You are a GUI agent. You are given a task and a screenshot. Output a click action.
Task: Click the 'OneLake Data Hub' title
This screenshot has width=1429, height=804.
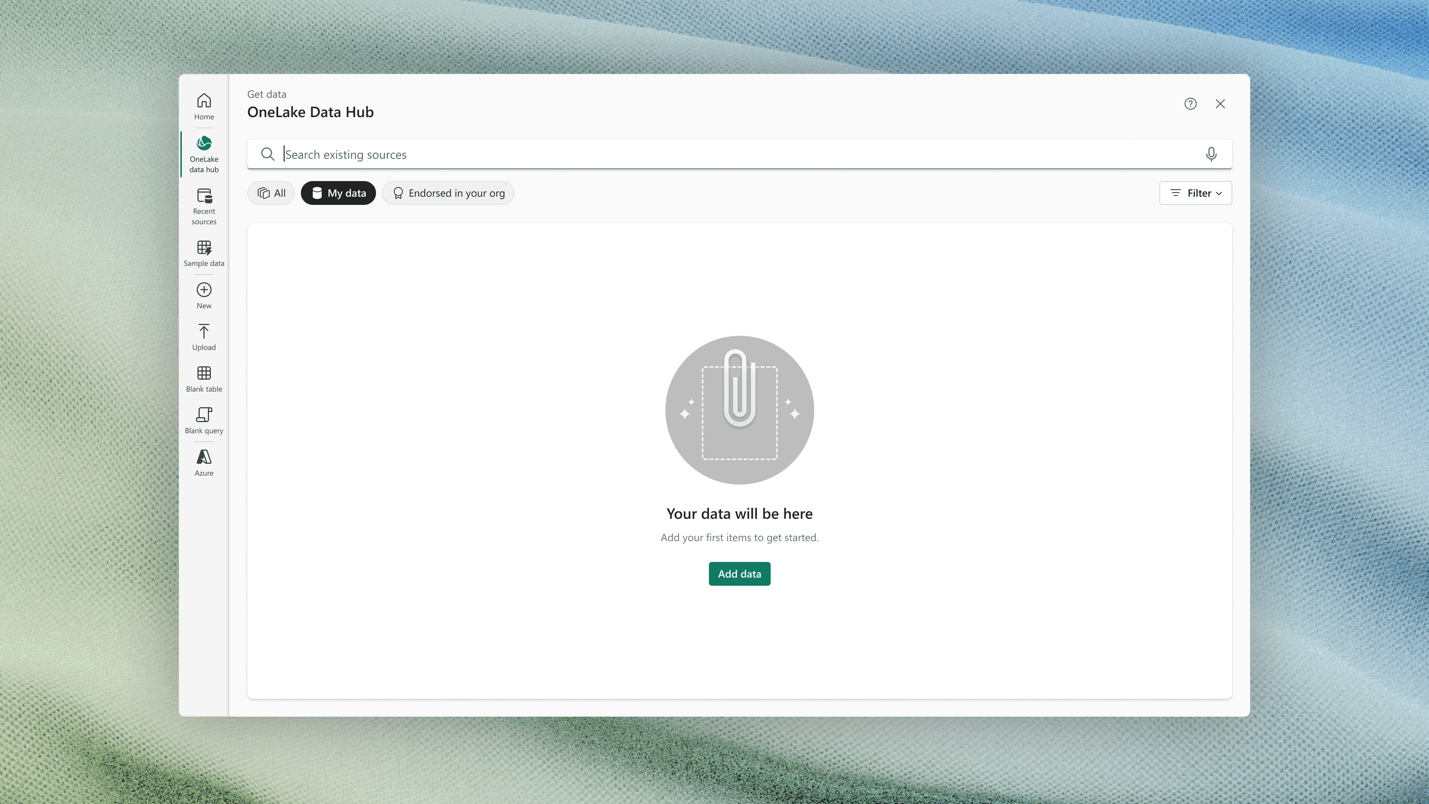(311, 112)
